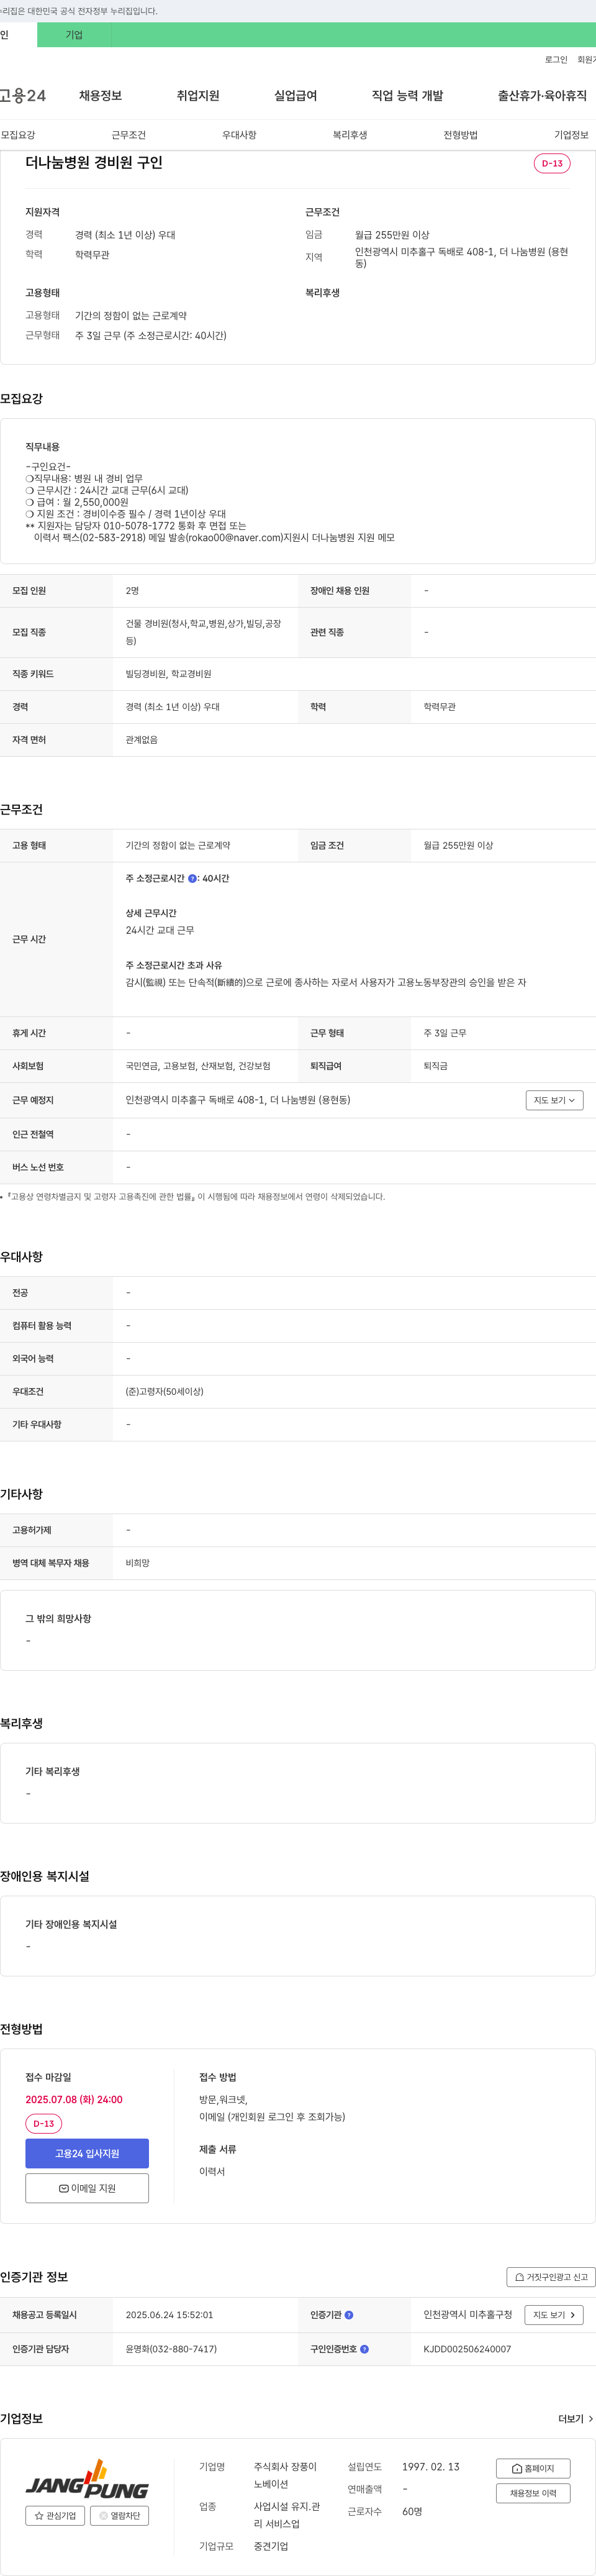
Task: Click job title 더나눔병원 경비원 구인
Action: coord(94,162)
